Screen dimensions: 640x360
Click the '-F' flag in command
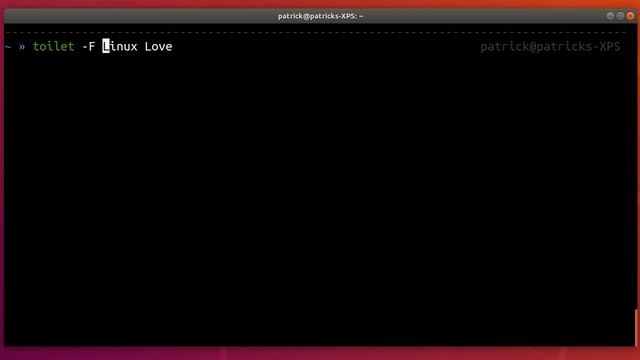click(x=89, y=47)
